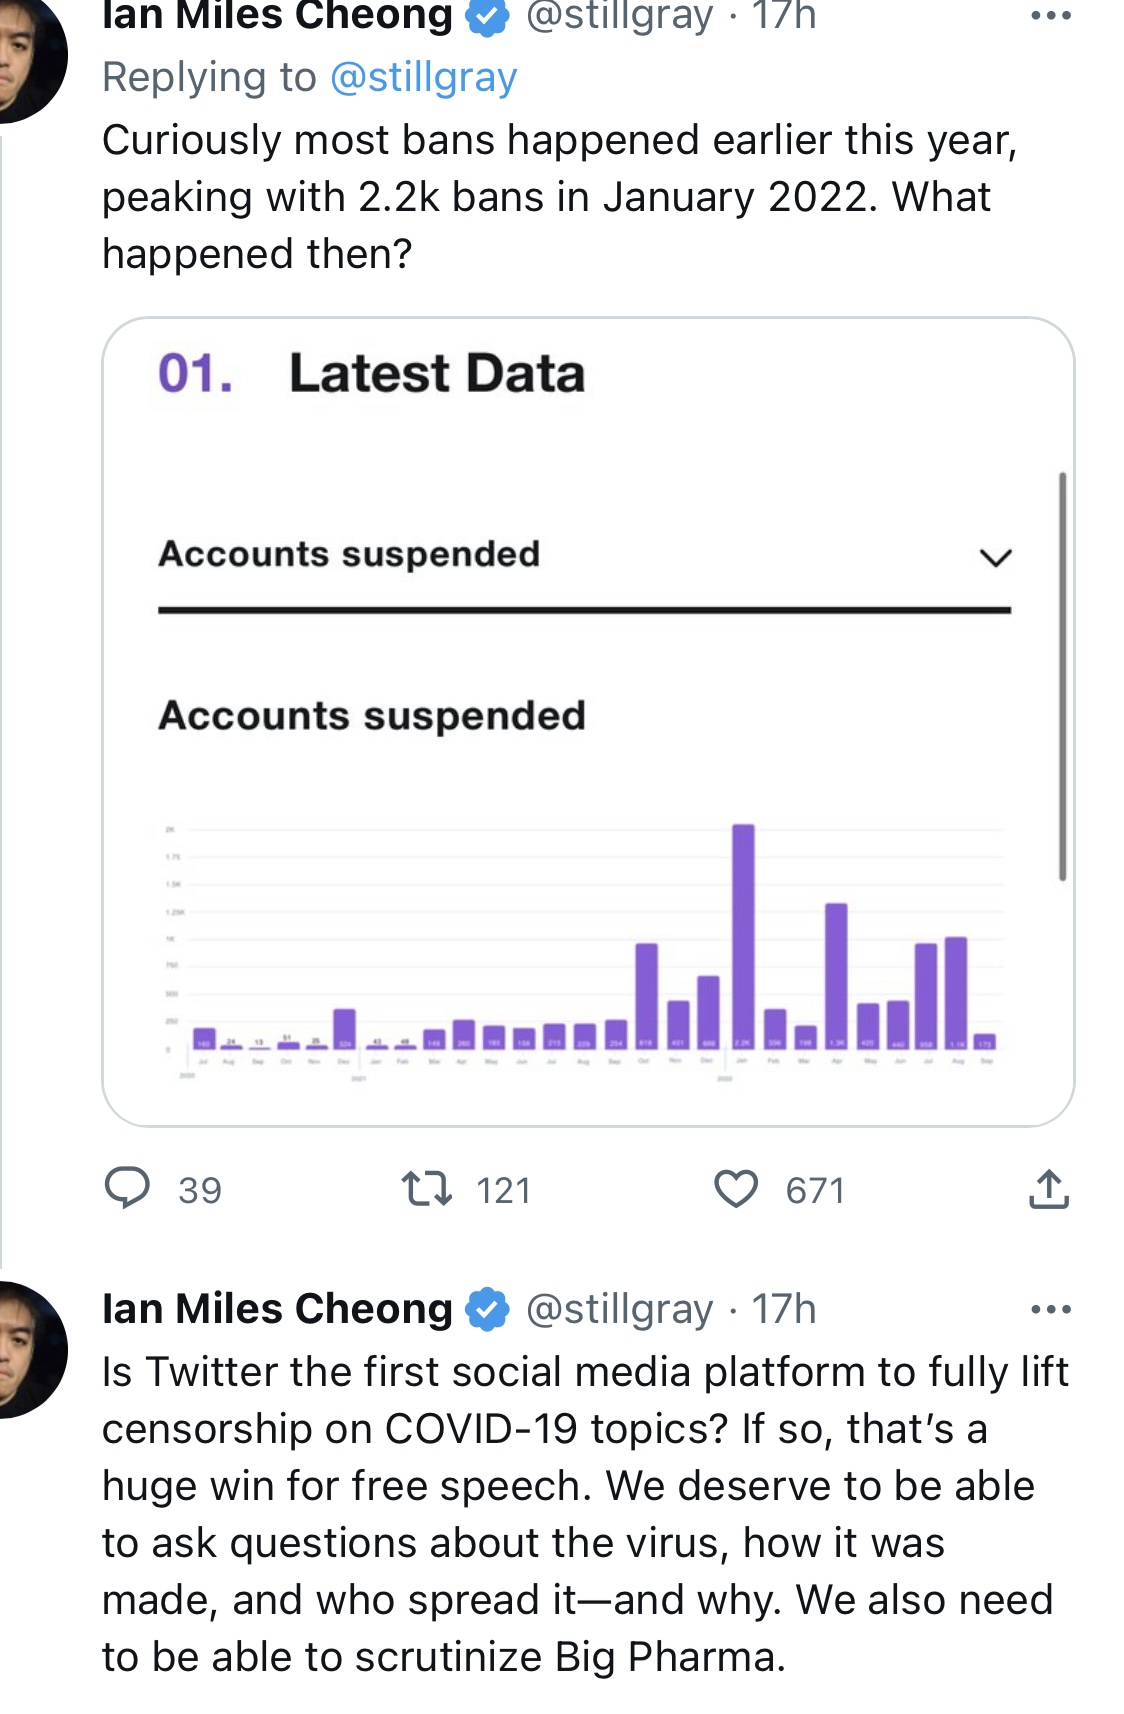
Task: Share the first tweet via upload icon
Action: 1049,1189
